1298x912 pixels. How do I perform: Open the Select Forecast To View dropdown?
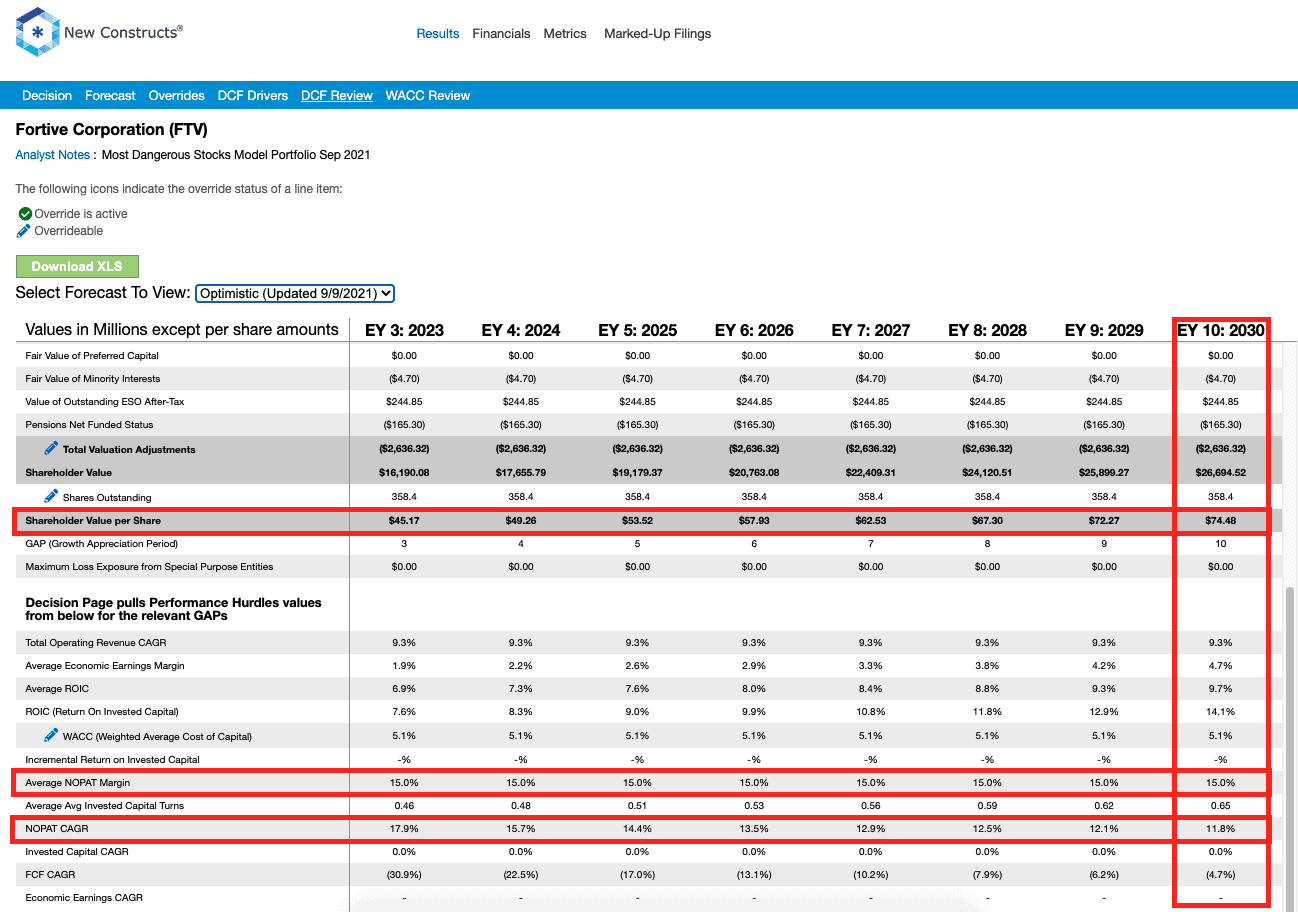pos(295,293)
